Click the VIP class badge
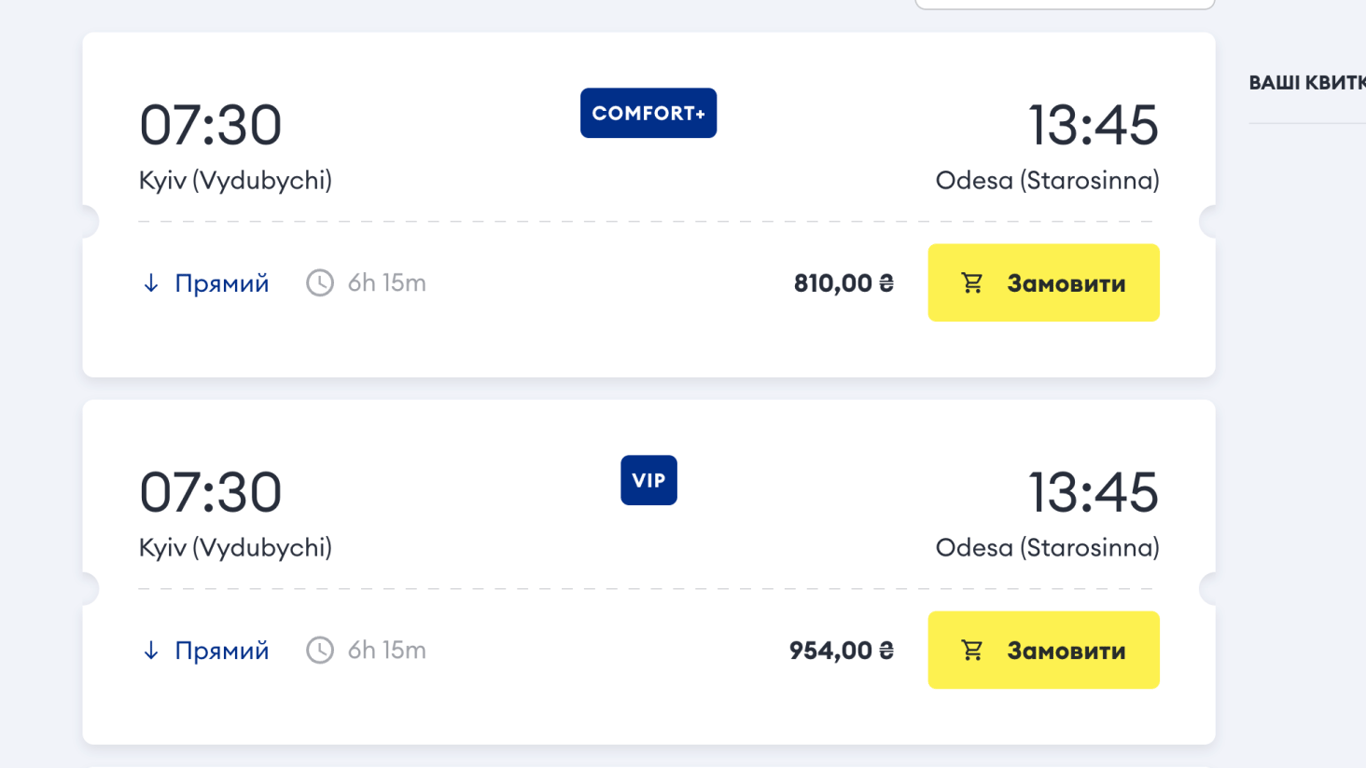 point(648,480)
